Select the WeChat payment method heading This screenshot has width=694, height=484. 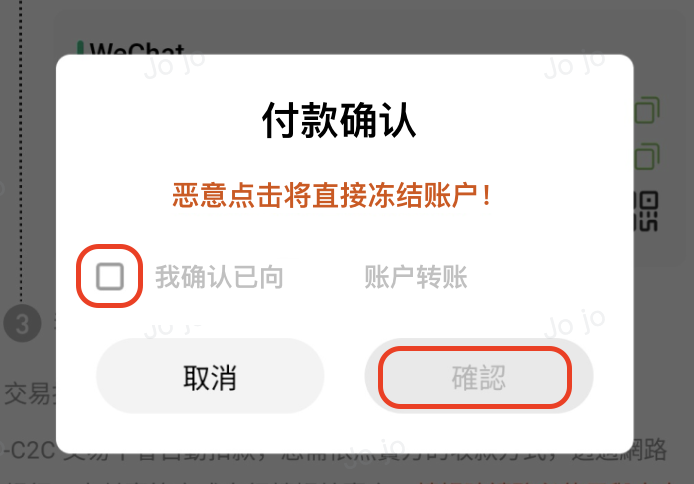tap(137, 49)
